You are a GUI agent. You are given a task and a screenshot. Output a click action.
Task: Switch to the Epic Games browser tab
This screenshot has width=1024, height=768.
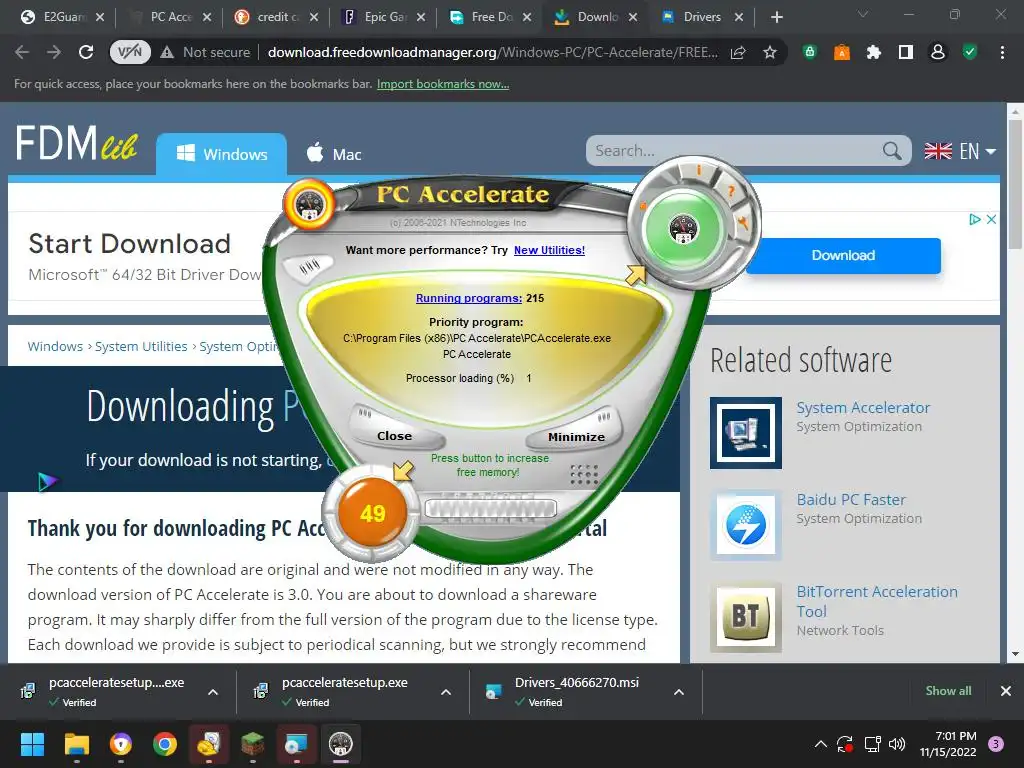(x=385, y=17)
